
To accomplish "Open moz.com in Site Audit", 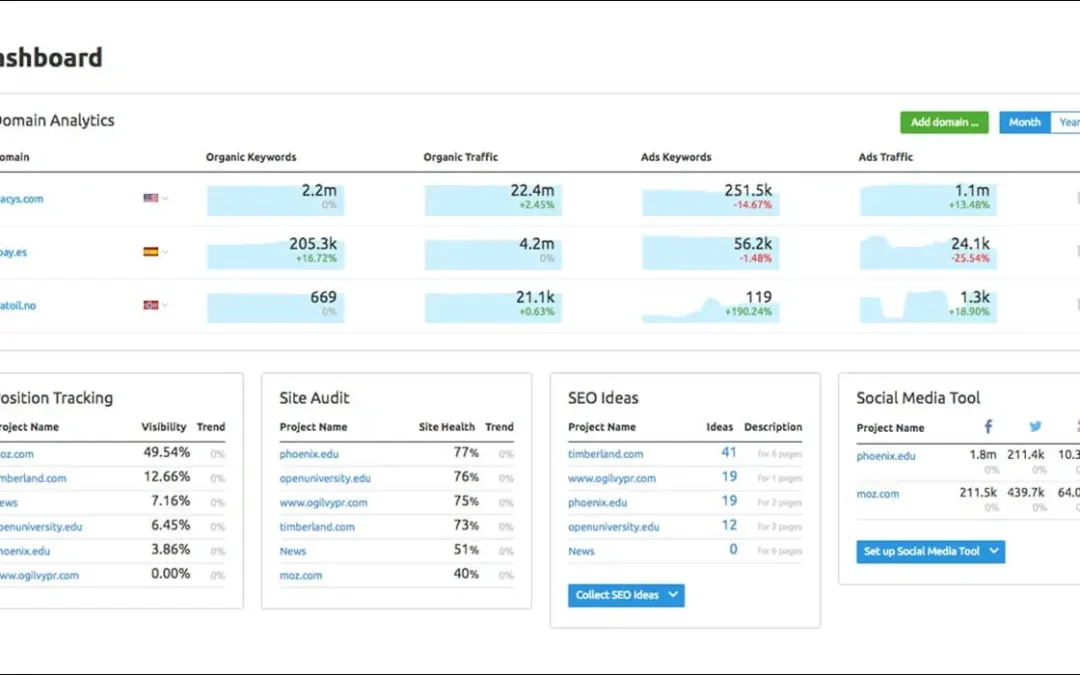I will click(x=300, y=575).
